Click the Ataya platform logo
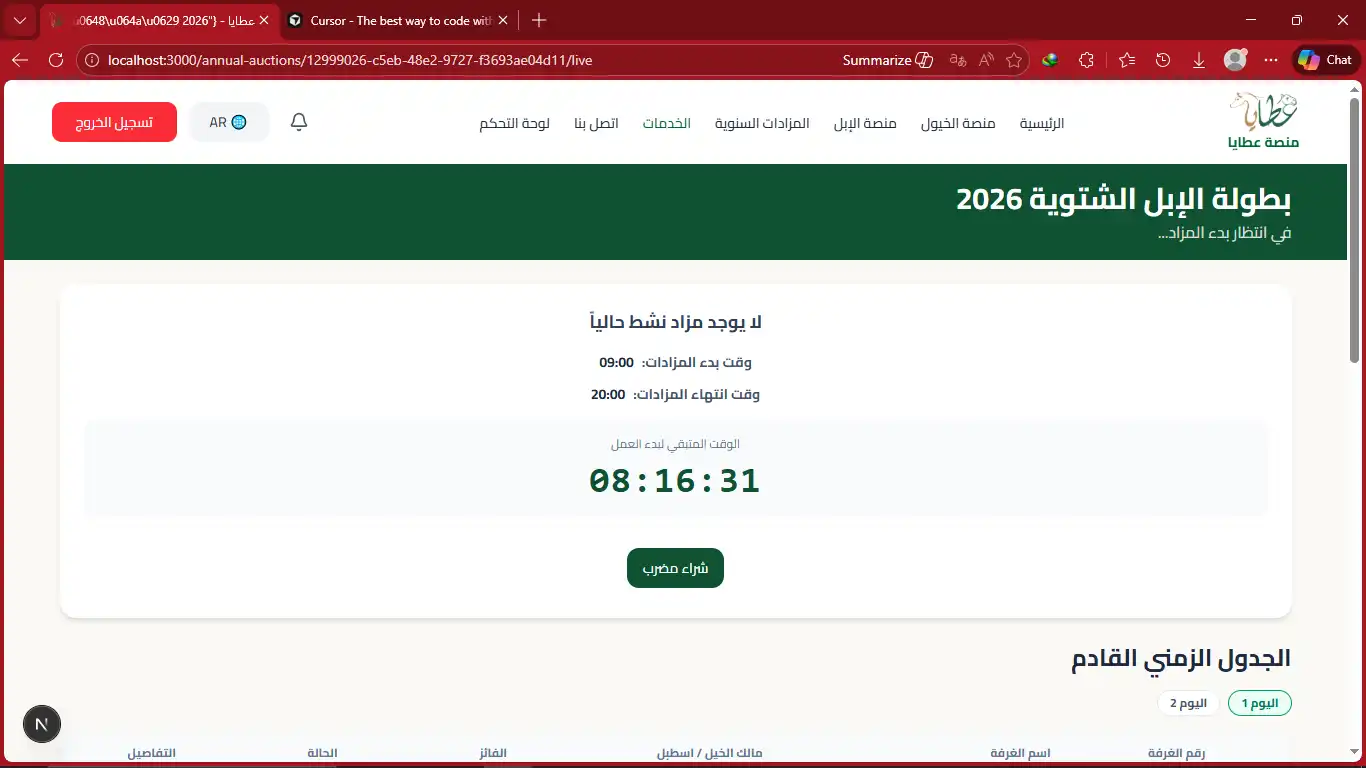This screenshot has width=1366, height=768. pos(1264,121)
